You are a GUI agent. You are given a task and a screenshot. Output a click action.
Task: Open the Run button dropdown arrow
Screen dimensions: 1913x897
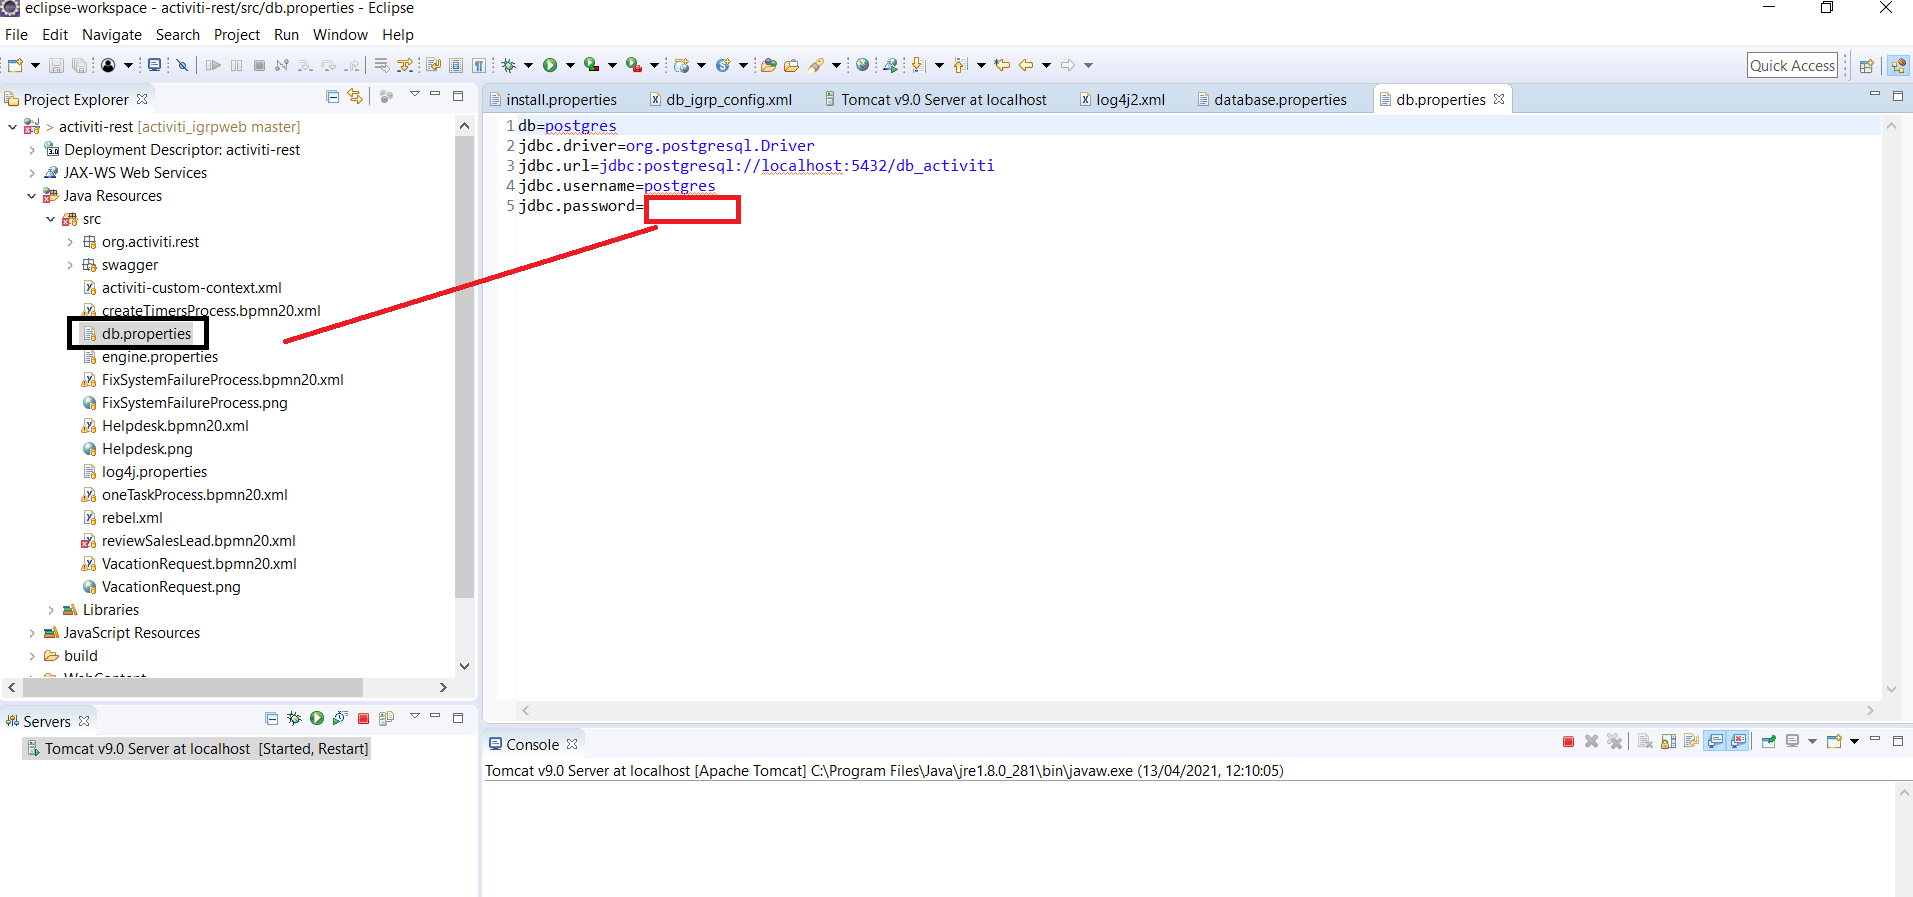click(x=570, y=66)
